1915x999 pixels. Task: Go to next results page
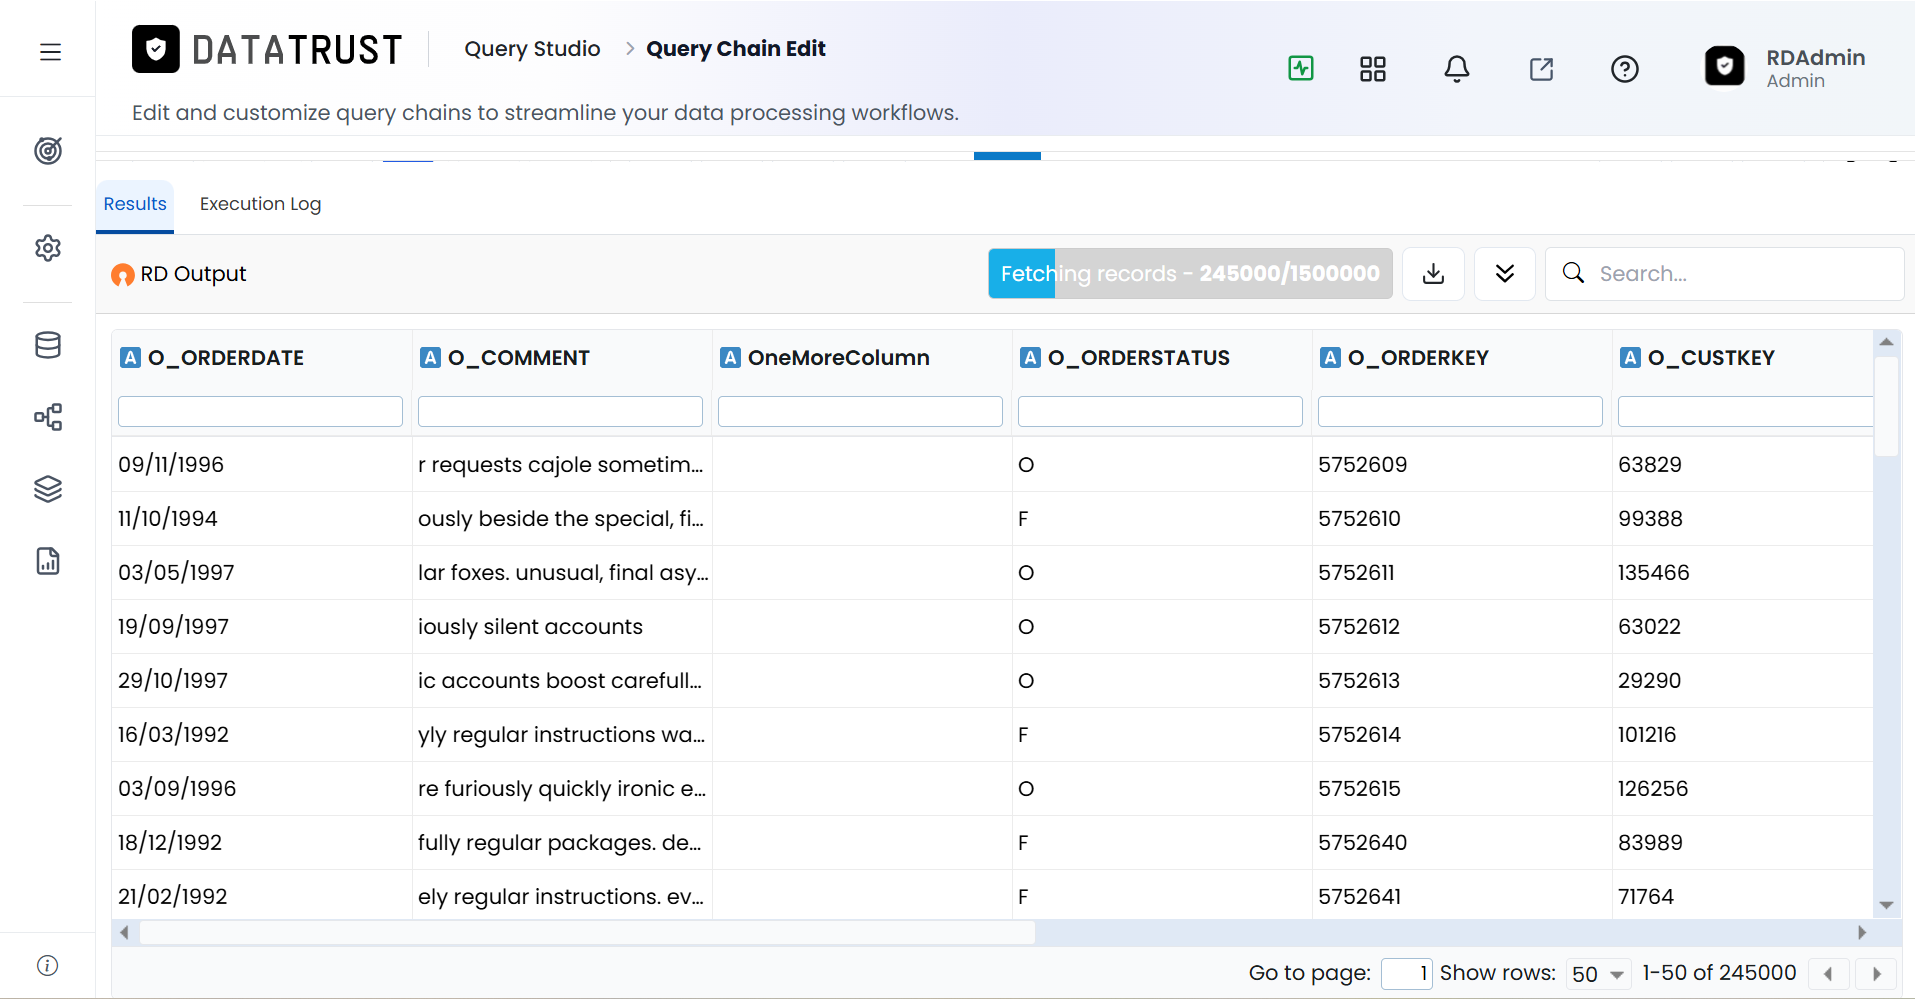point(1876,974)
